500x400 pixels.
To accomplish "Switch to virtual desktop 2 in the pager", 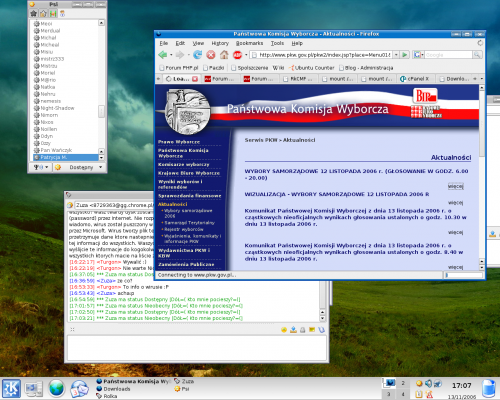I will (403, 383).
